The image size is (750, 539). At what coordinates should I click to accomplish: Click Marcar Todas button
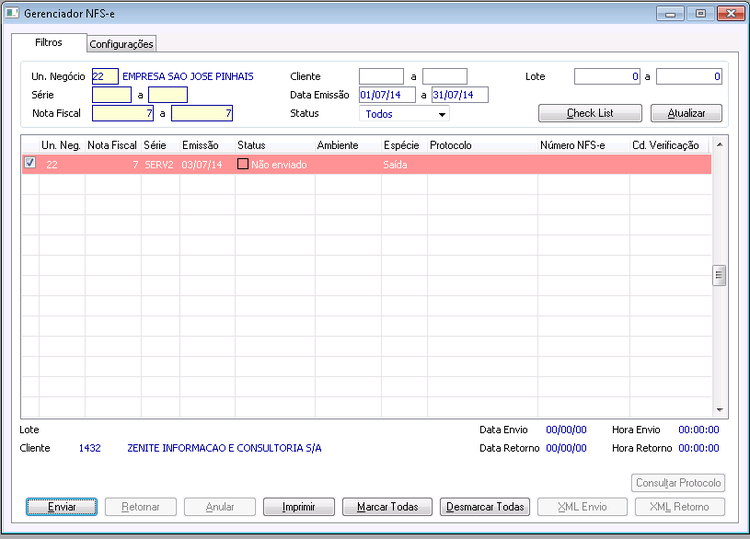(387, 507)
